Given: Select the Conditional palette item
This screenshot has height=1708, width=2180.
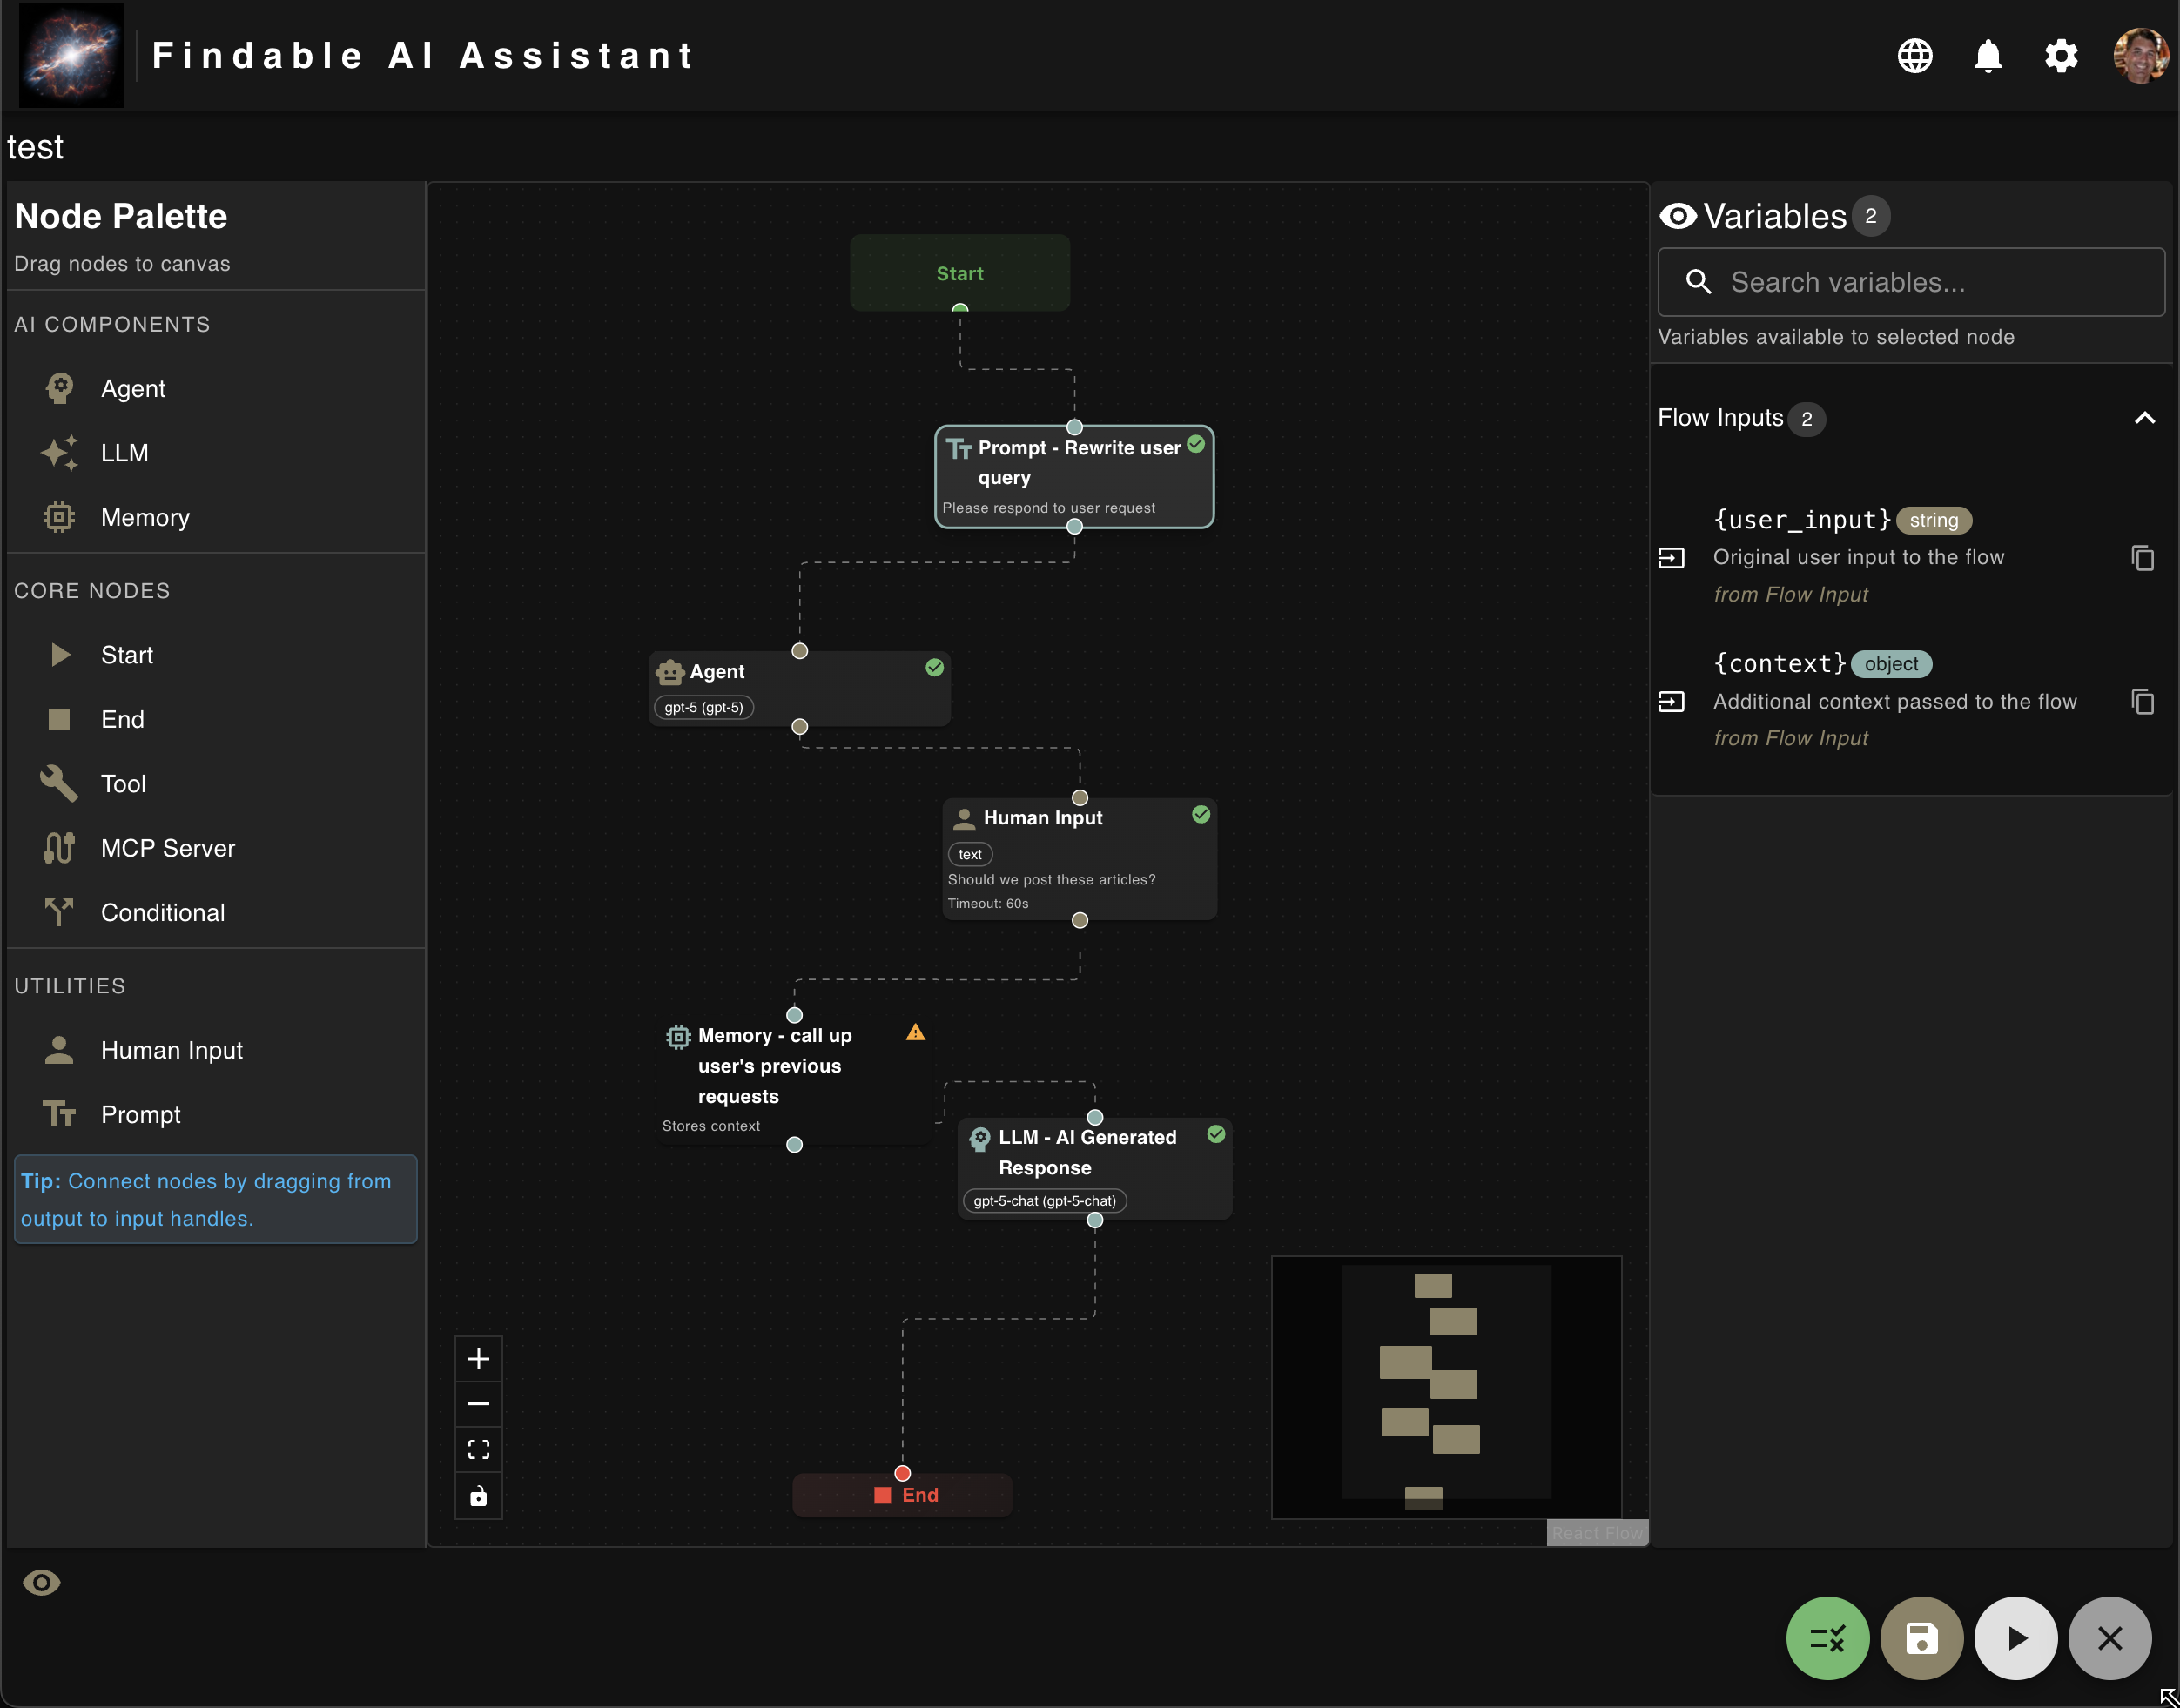Looking at the screenshot, I should (162, 912).
